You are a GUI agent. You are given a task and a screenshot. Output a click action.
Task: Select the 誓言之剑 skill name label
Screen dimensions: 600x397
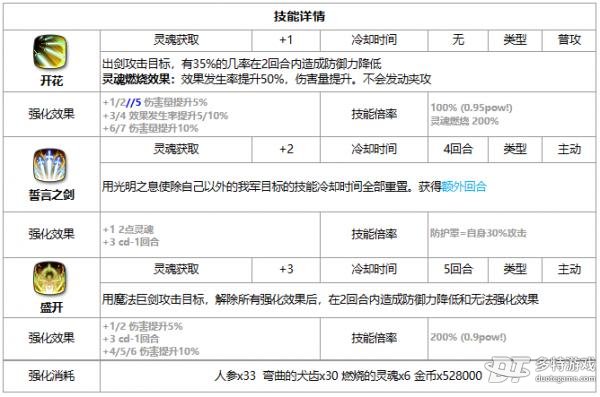pos(51,195)
